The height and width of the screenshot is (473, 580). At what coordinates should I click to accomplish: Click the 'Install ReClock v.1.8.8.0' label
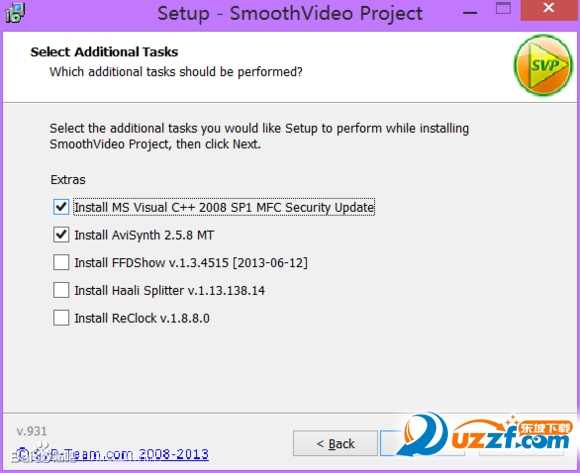[142, 318]
